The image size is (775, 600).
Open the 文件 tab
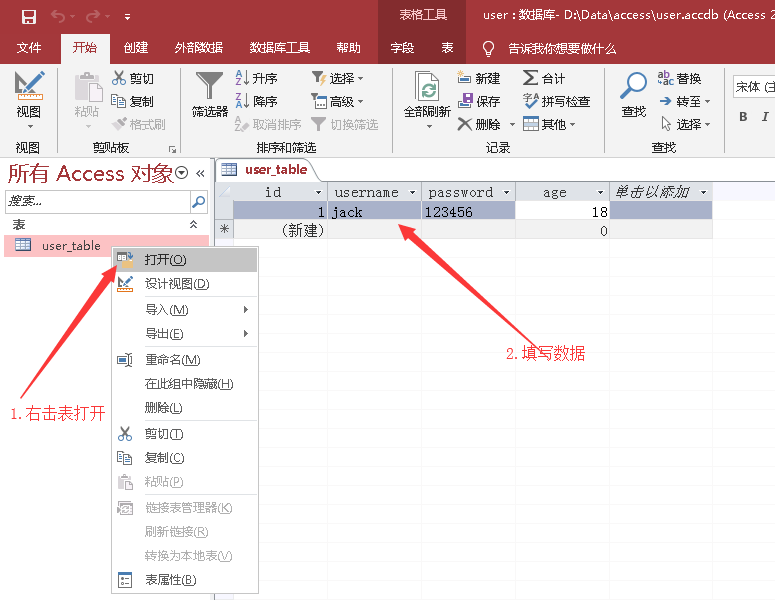pos(29,48)
